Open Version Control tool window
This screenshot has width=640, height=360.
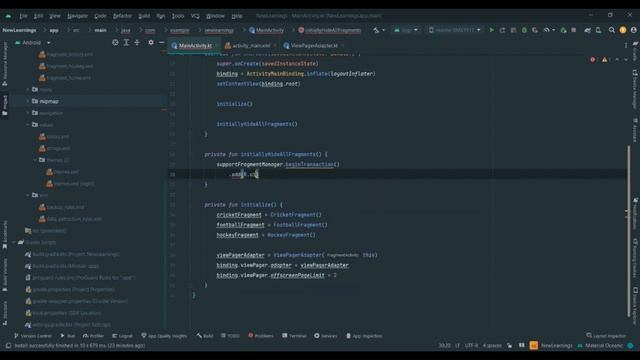(x=33, y=336)
